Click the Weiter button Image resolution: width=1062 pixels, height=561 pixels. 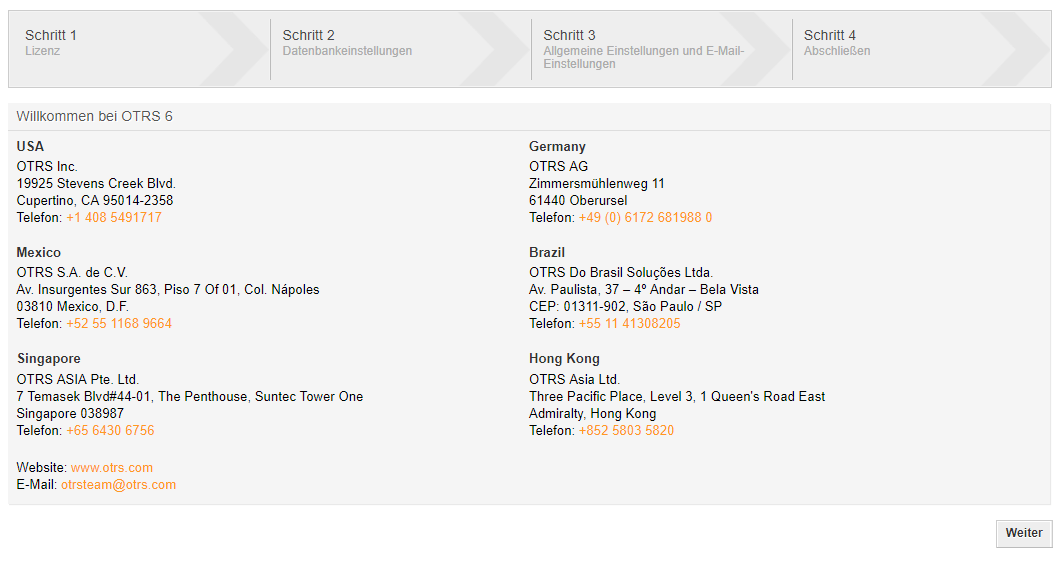point(1023,533)
